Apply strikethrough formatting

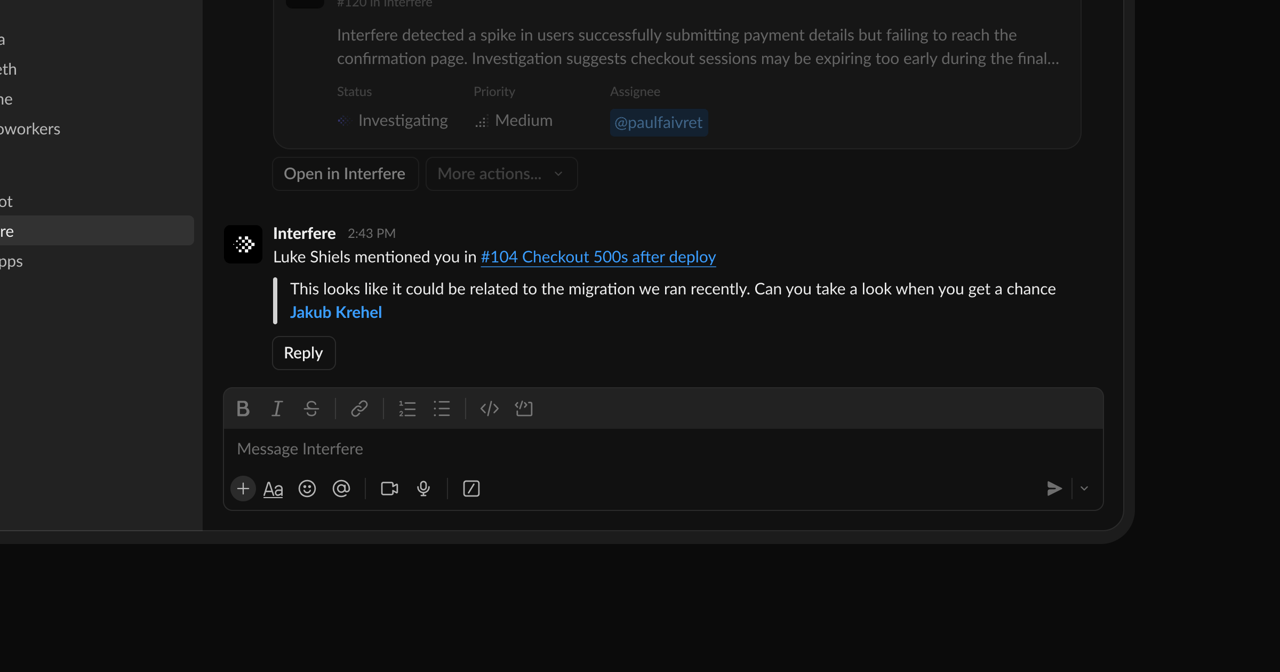[311, 408]
